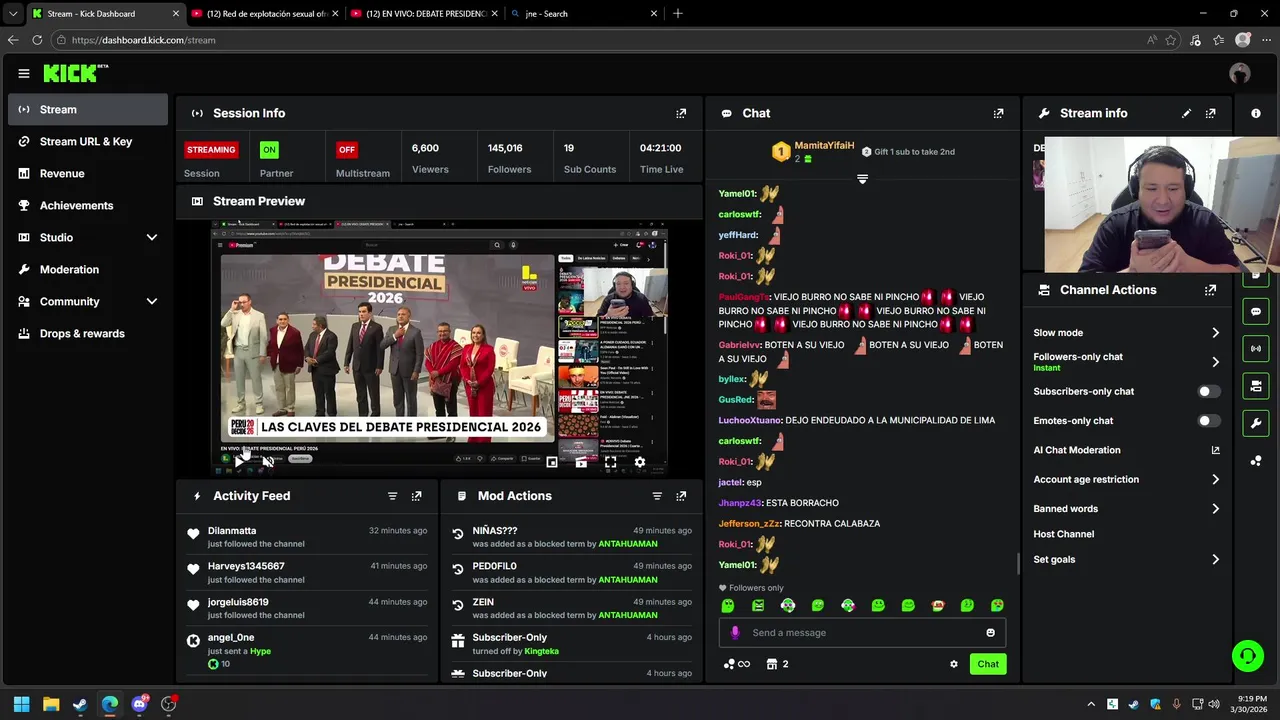This screenshot has width=1280, height=720.
Task: Click the purple microphone icon in message box
Action: pyautogui.click(x=735, y=632)
